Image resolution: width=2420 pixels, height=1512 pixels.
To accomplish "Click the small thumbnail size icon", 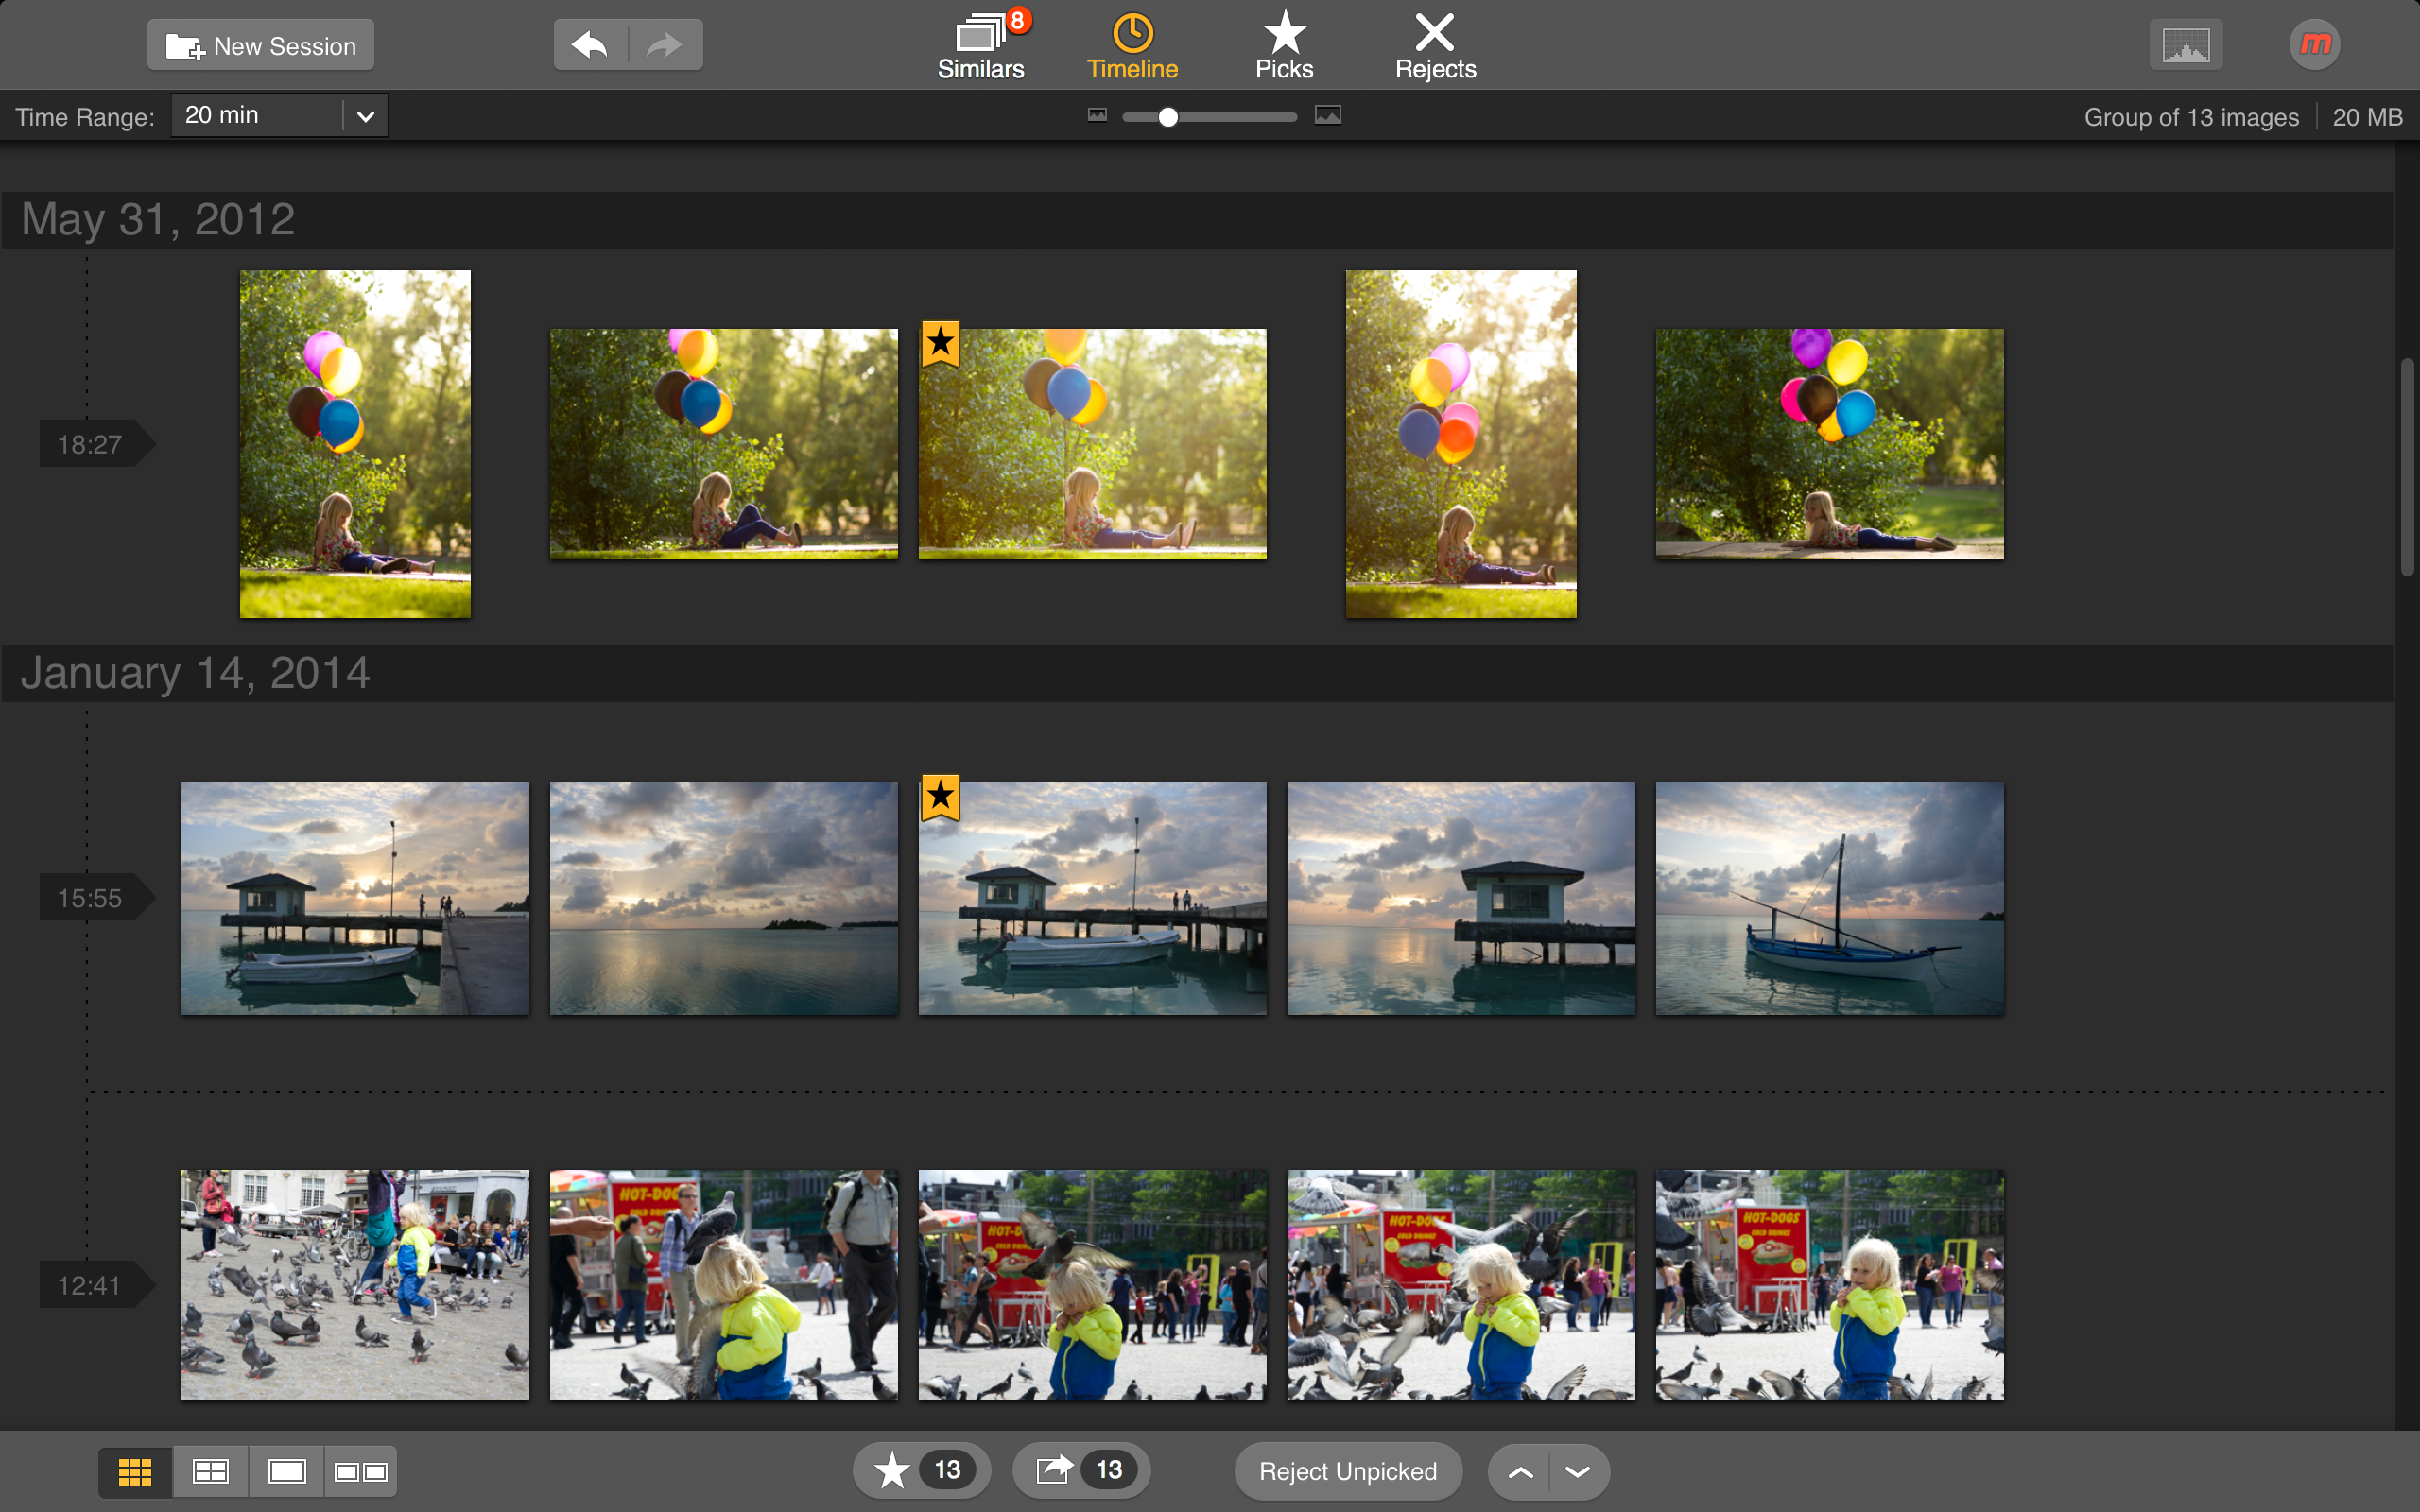I will [x=1097, y=116].
